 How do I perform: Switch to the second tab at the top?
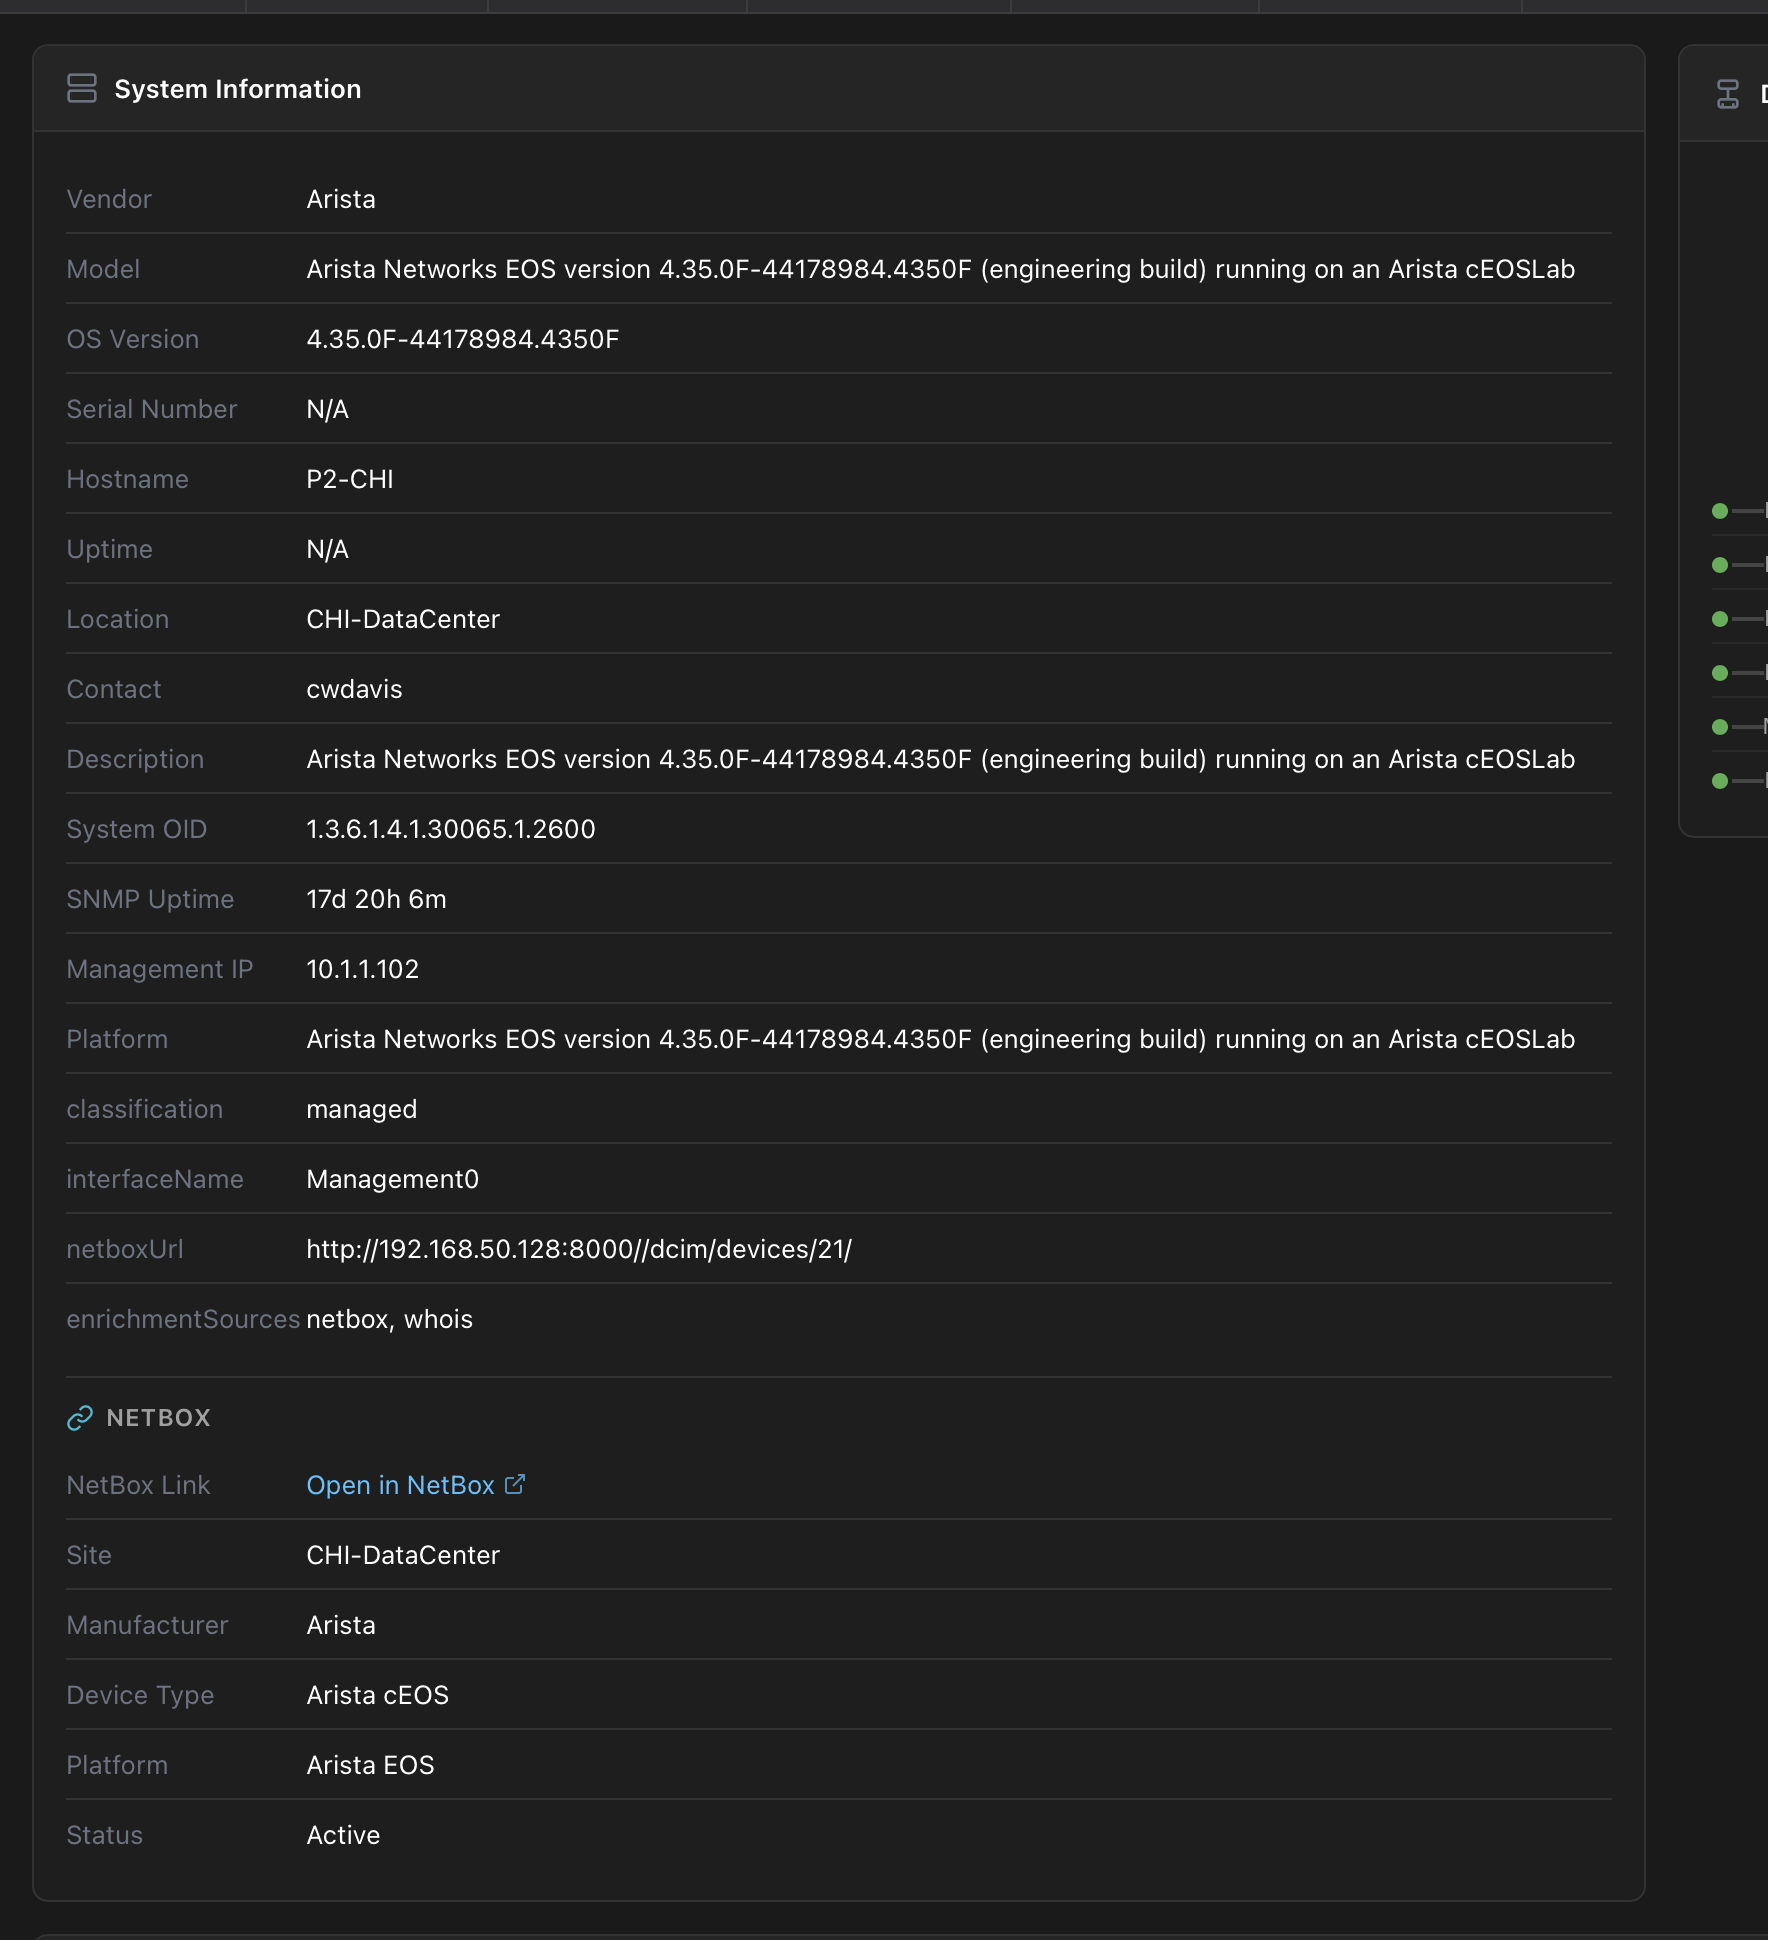pyautogui.click(x=366, y=5)
